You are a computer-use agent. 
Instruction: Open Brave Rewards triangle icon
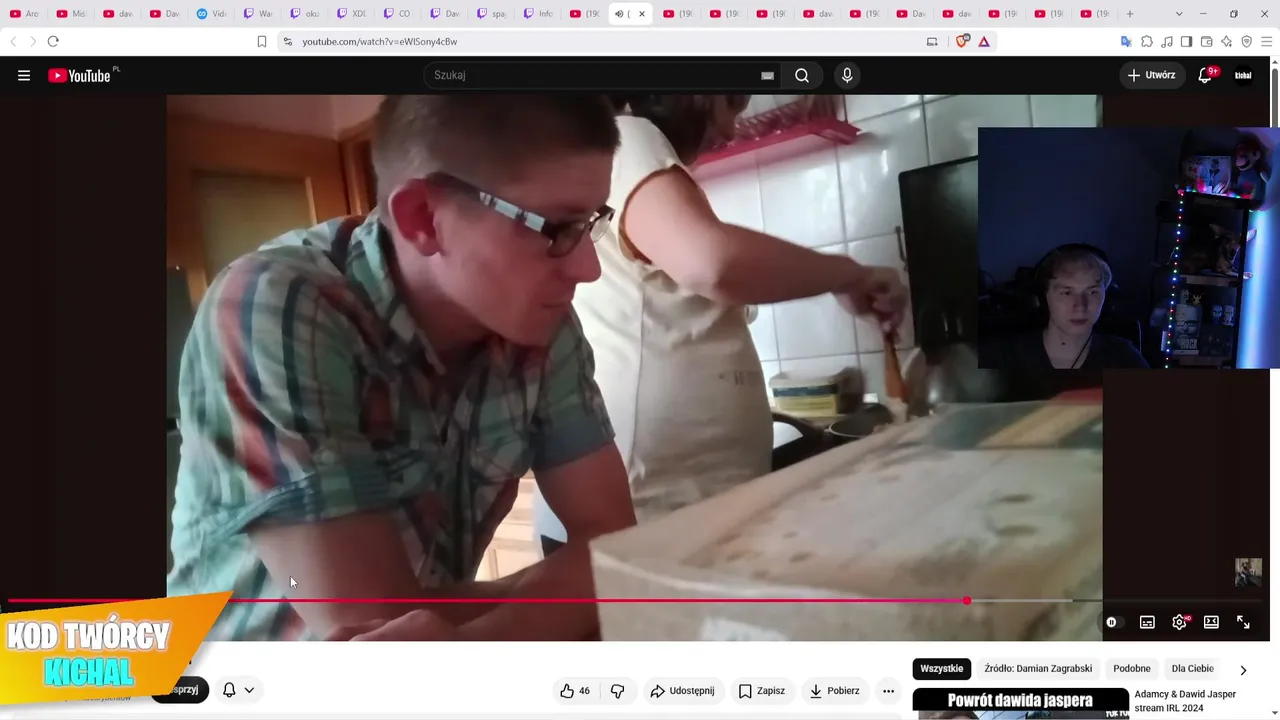coord(984,41)
